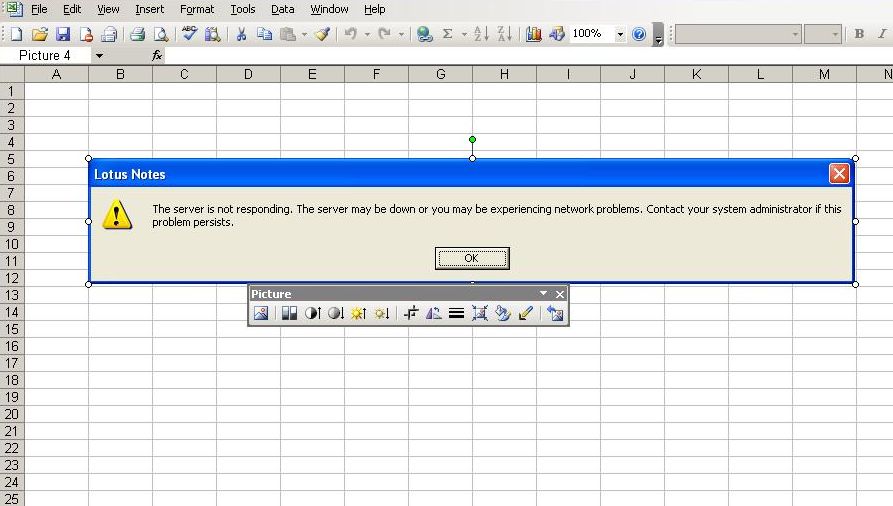Open Excel Help with the question mark icon
The width and height of the screenshot is (893, 506).
pos(639,34)
